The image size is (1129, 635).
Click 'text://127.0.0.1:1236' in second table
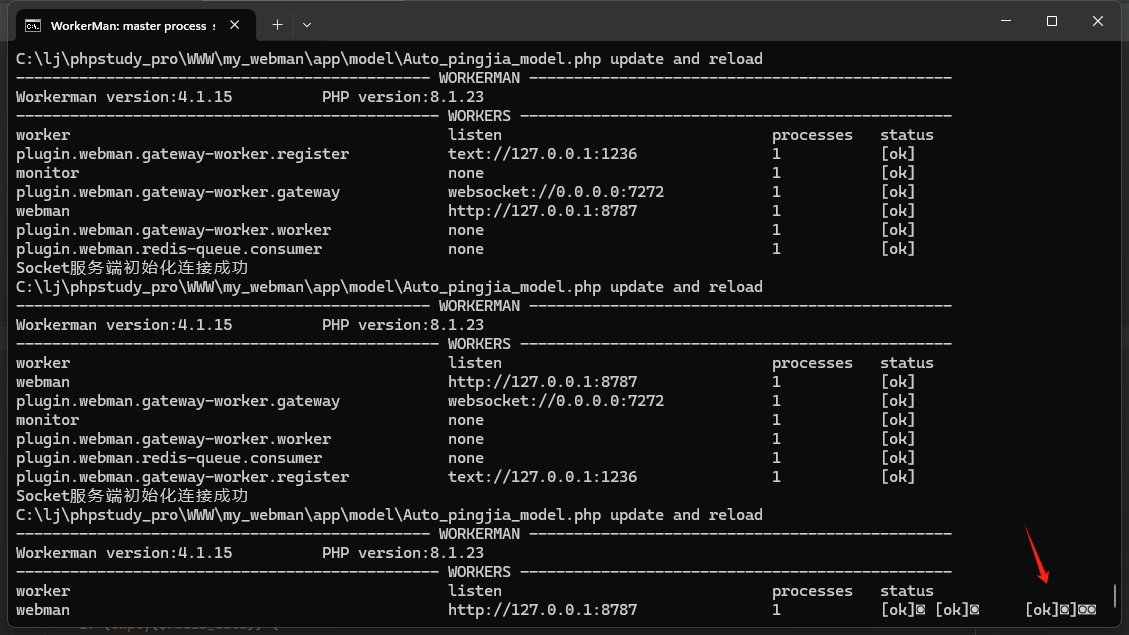542,477
